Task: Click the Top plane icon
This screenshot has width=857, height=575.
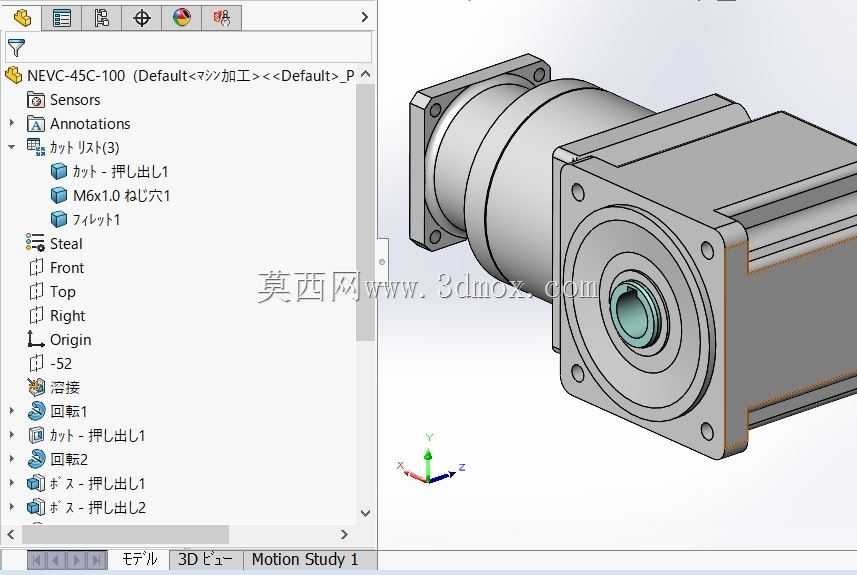Action: [36, 291]
